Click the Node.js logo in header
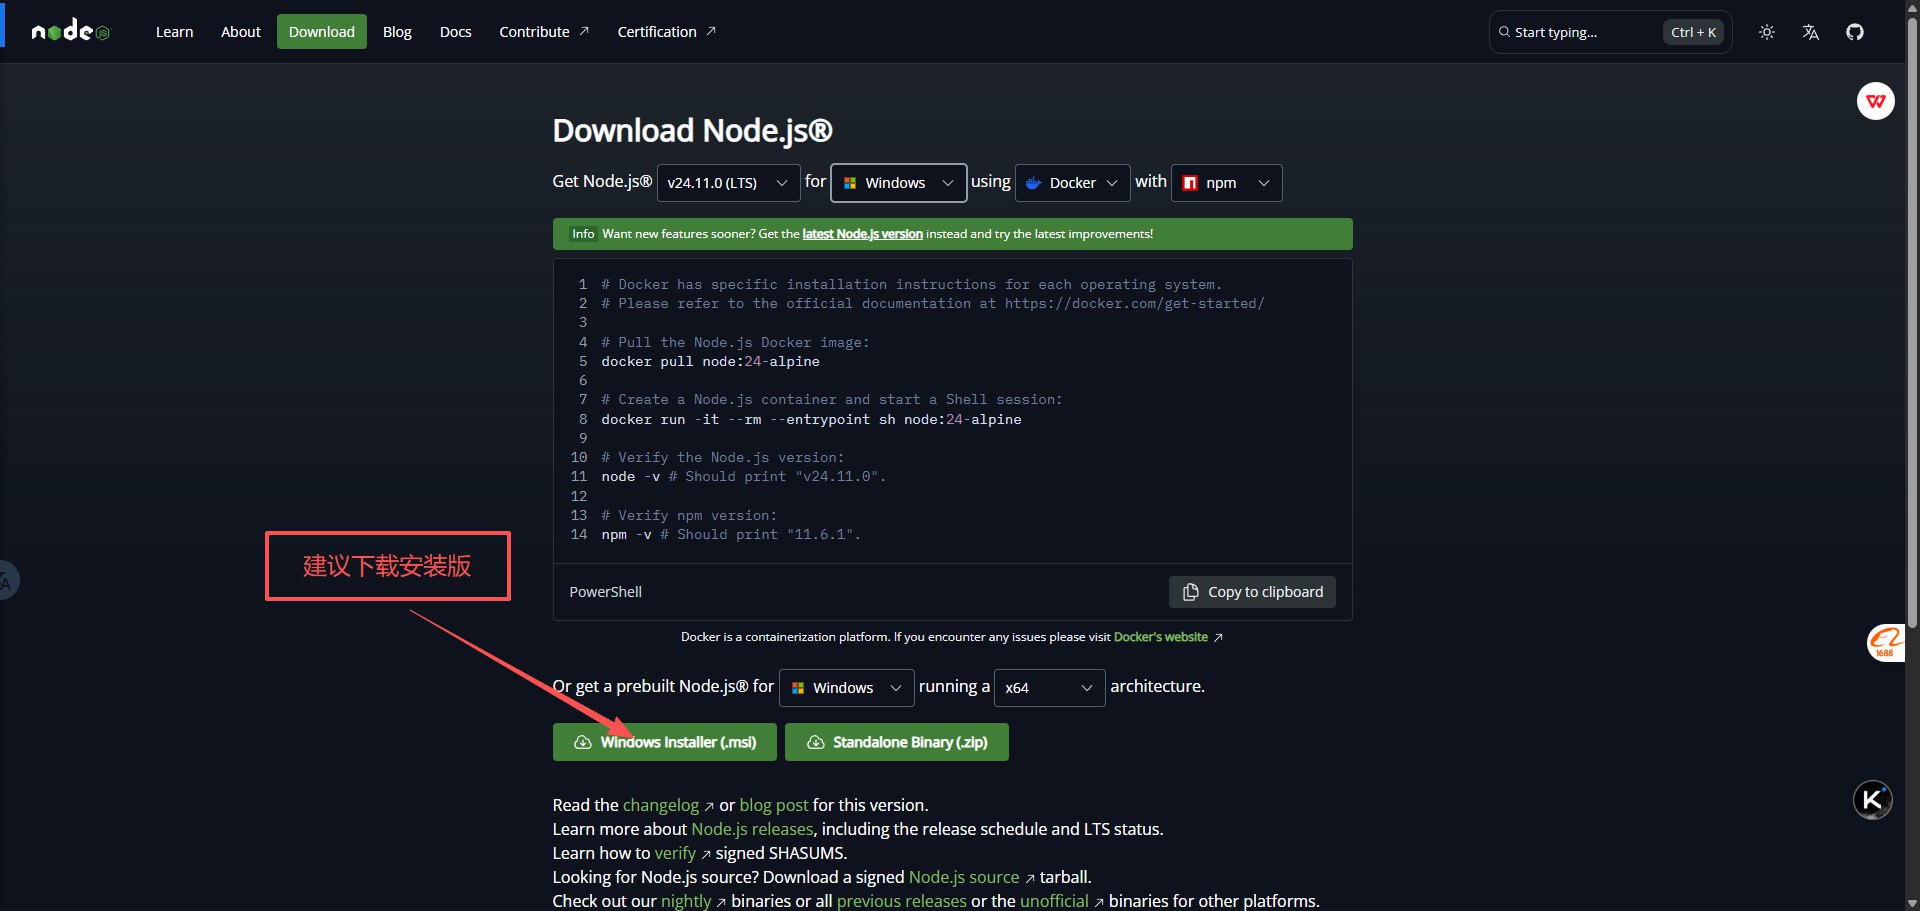The image size is (1920, 911). 70,32
